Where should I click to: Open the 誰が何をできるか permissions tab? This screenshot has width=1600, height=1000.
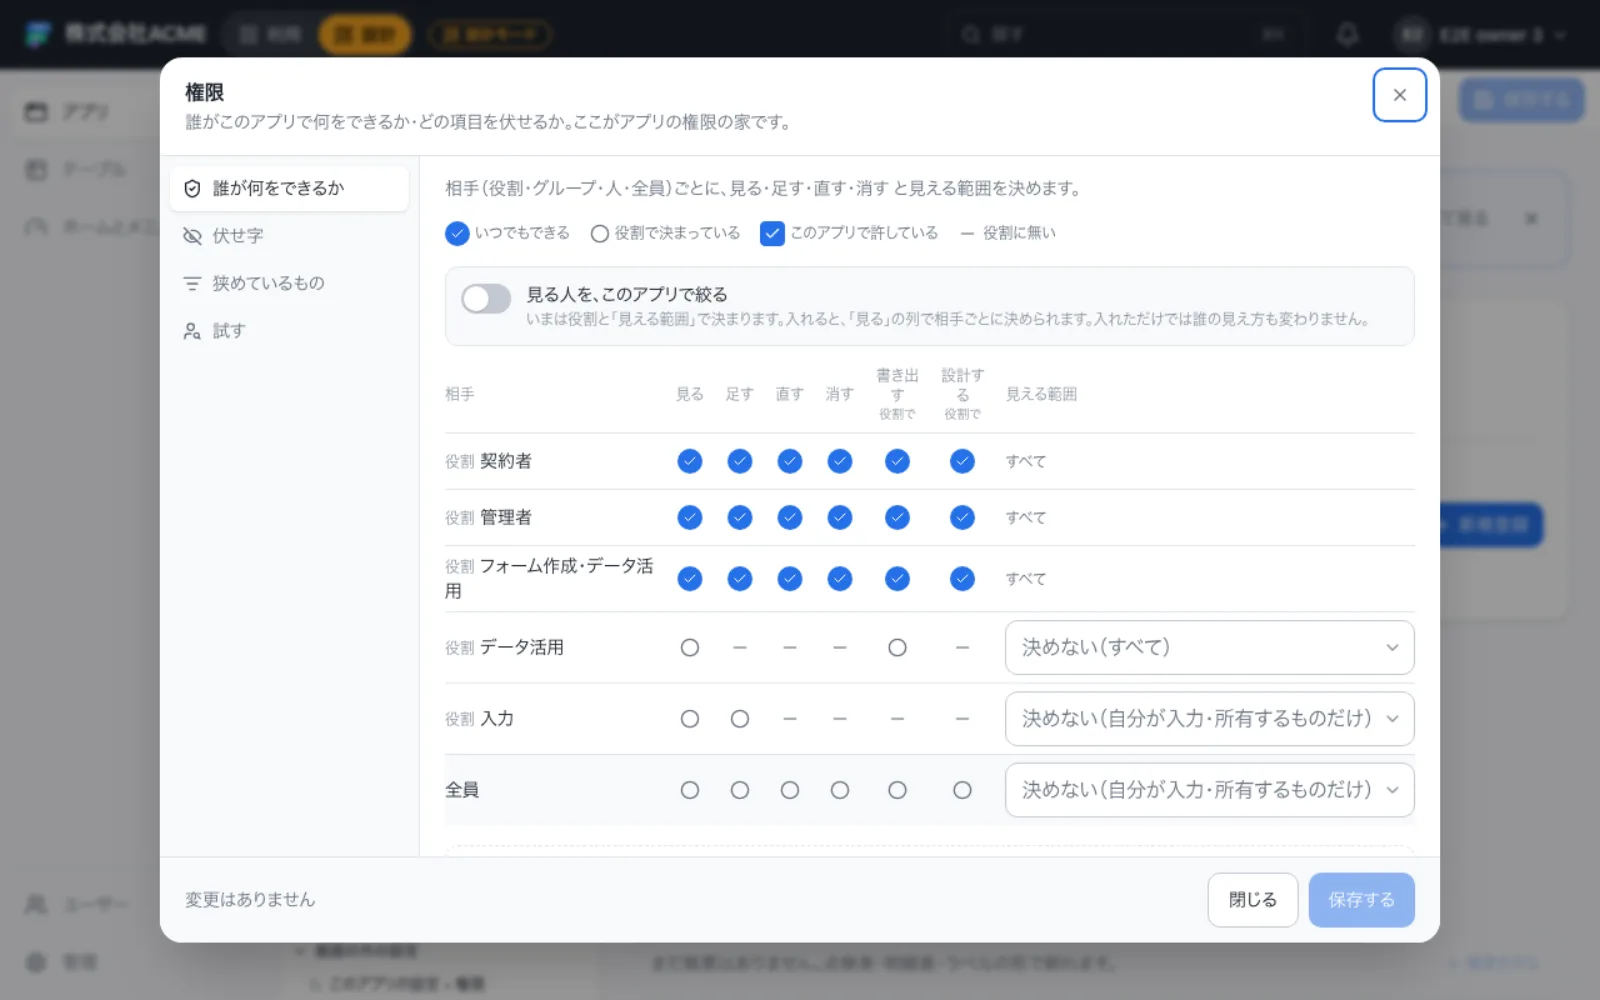(x=289, y=188)
